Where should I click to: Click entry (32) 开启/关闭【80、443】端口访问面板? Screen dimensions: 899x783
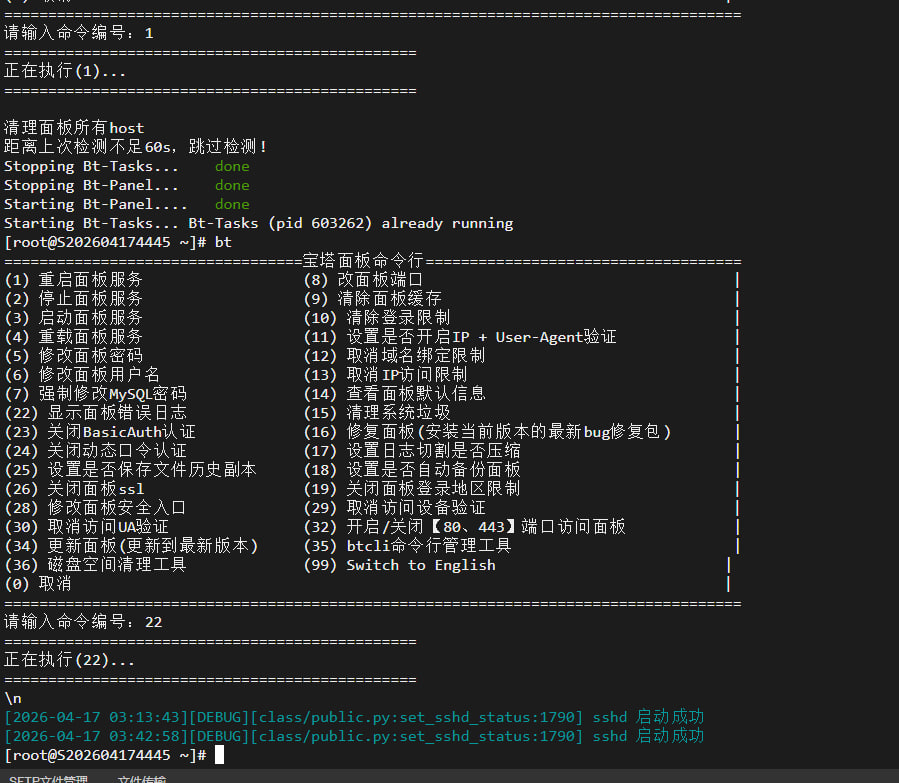464,526
